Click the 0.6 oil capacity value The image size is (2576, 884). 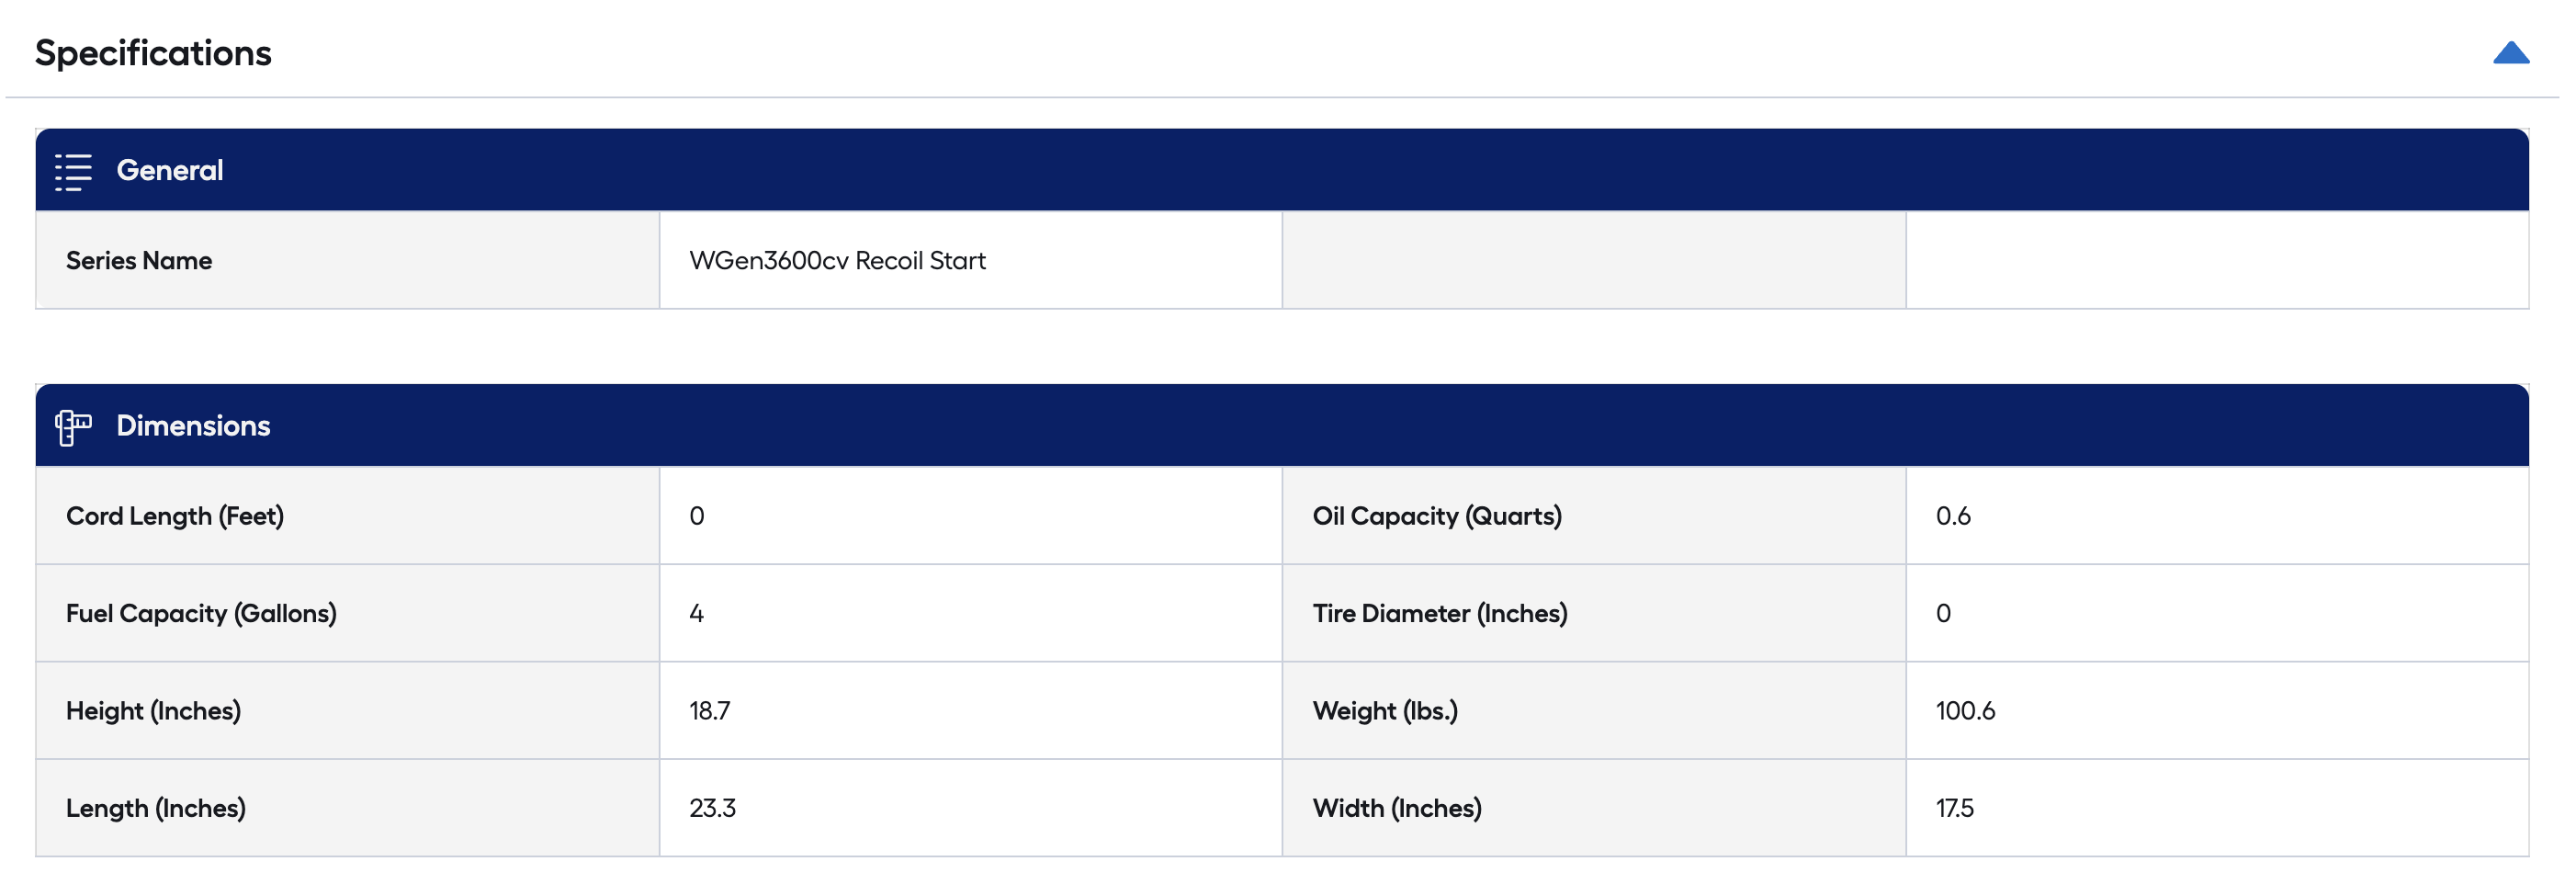tap(1952, 516)
